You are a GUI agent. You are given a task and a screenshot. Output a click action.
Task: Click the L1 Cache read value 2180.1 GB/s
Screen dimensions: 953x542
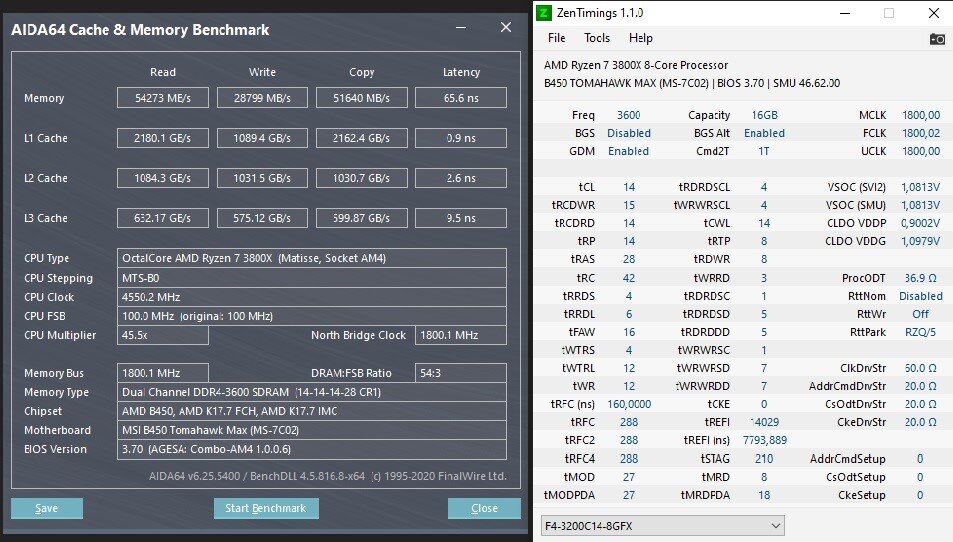pos(163,138)
